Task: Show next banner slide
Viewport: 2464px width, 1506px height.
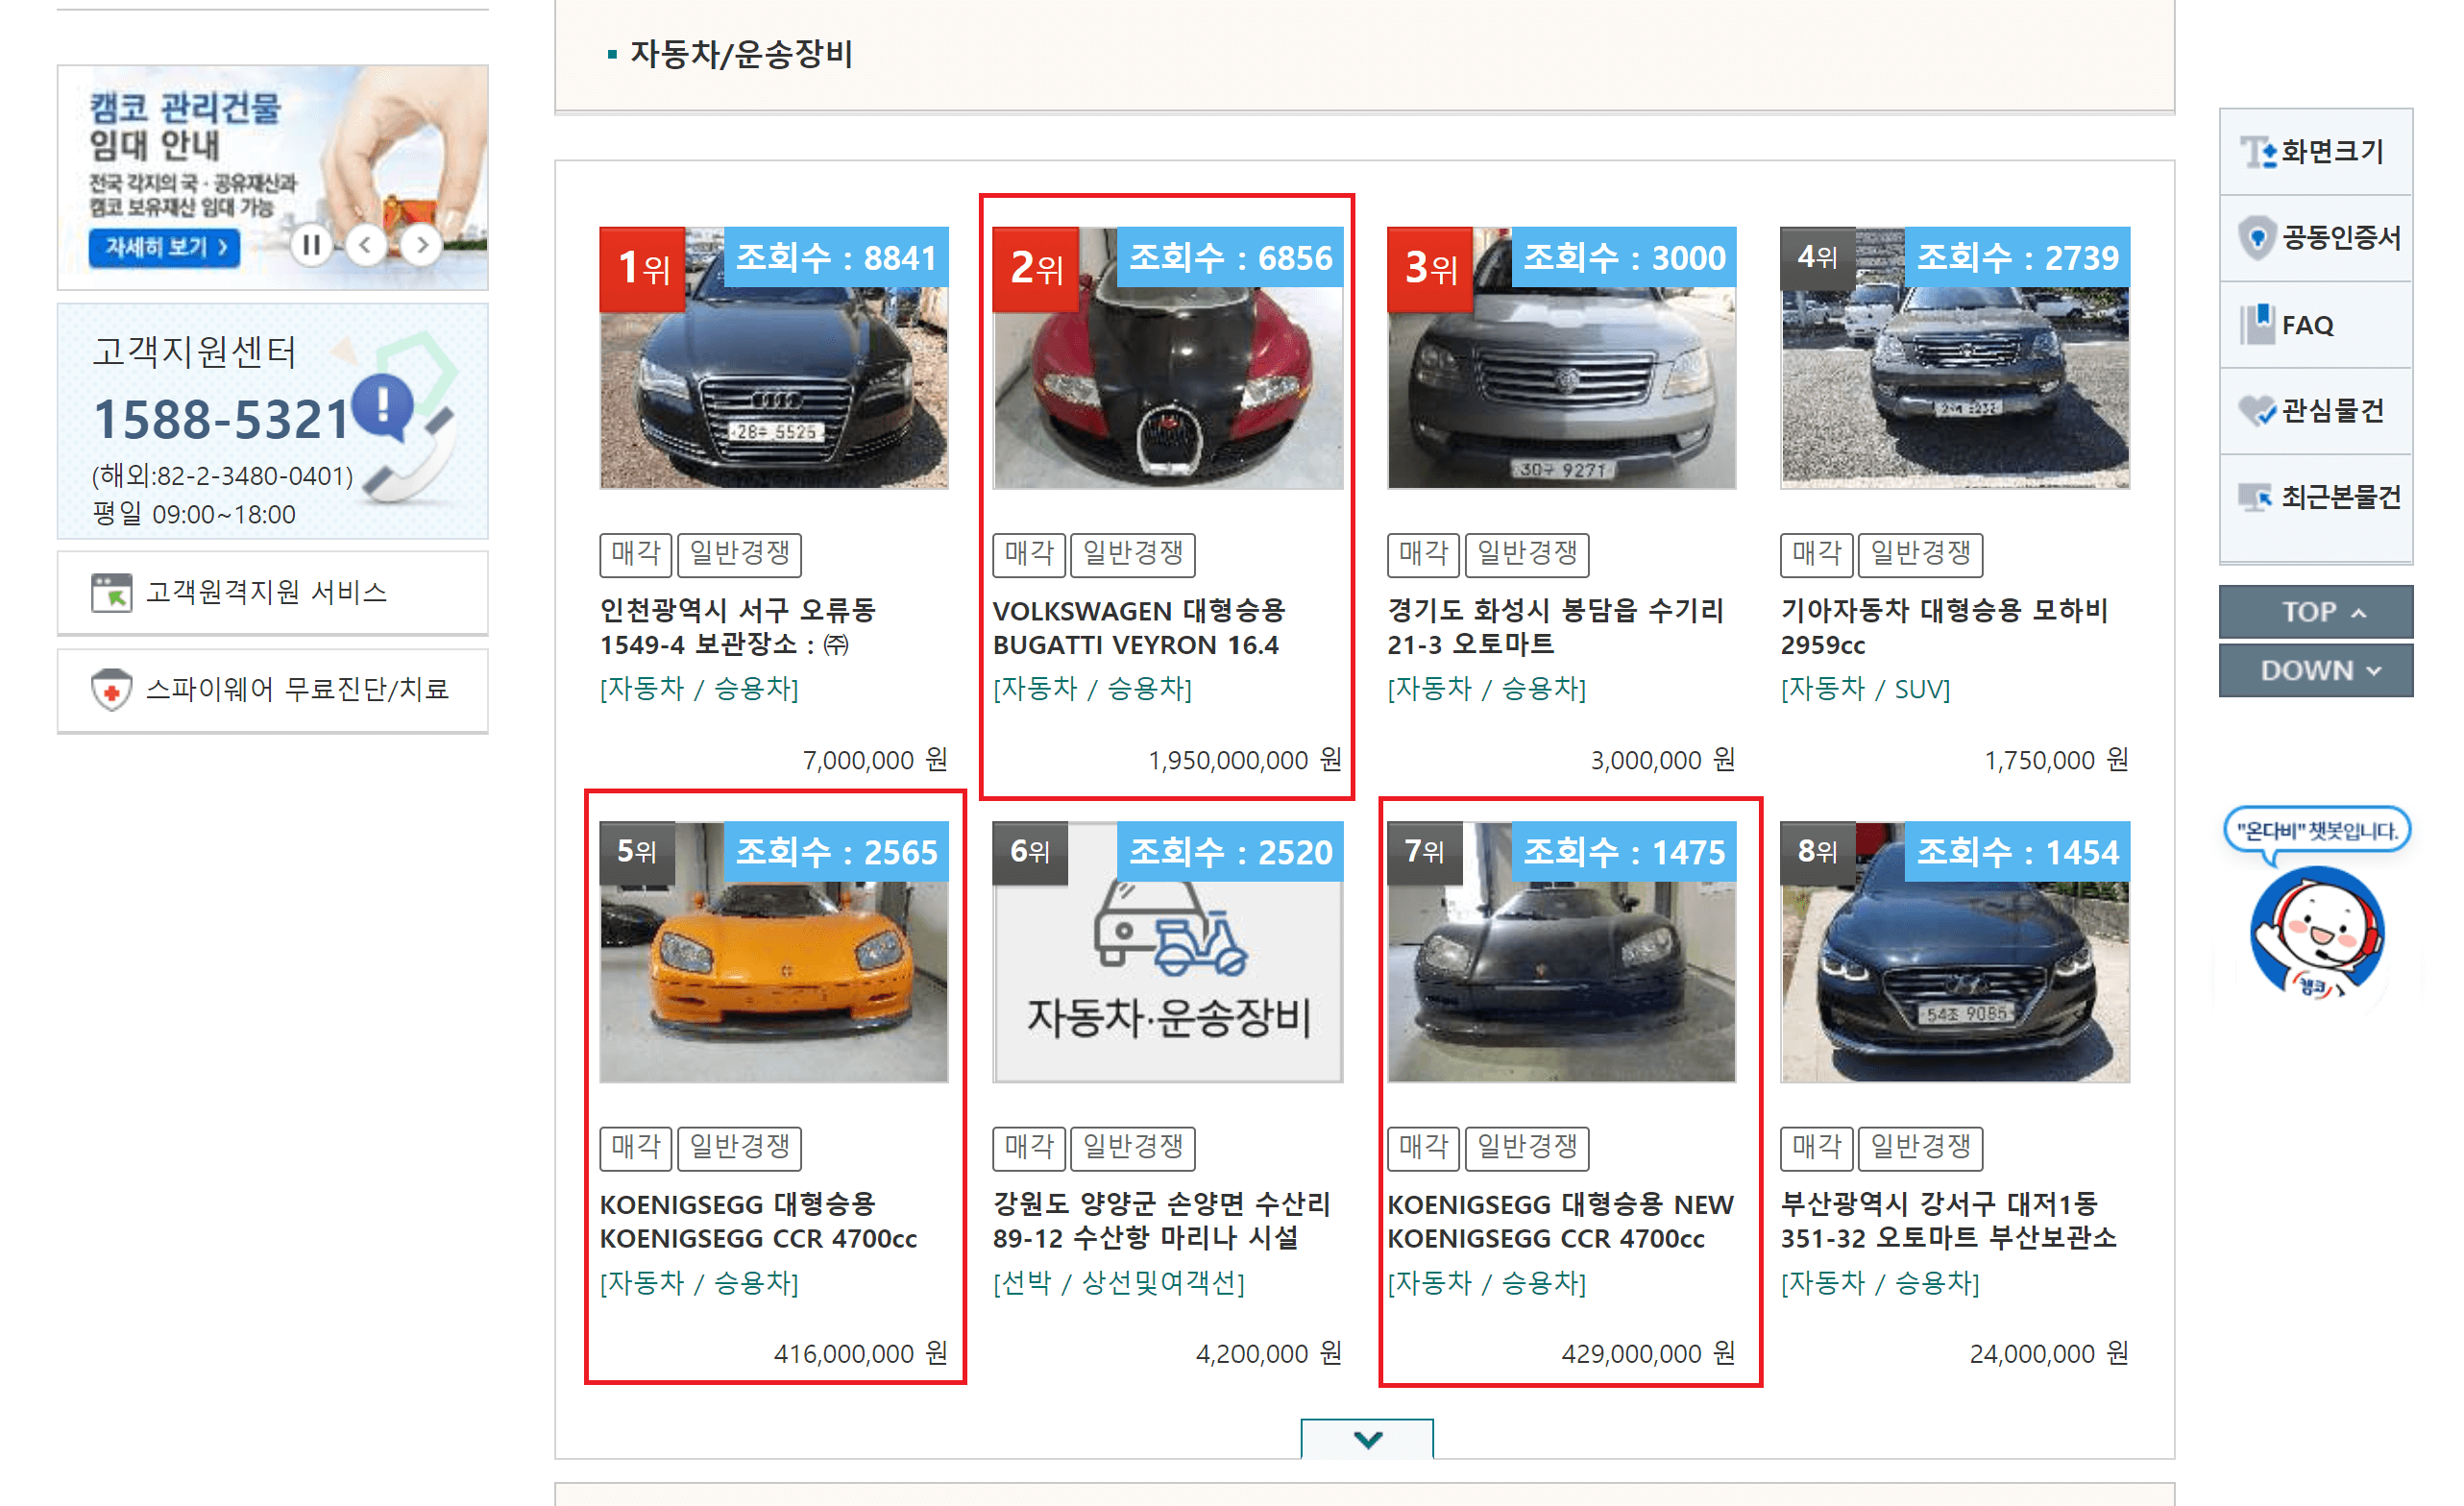Action: [x=422, y=244]
